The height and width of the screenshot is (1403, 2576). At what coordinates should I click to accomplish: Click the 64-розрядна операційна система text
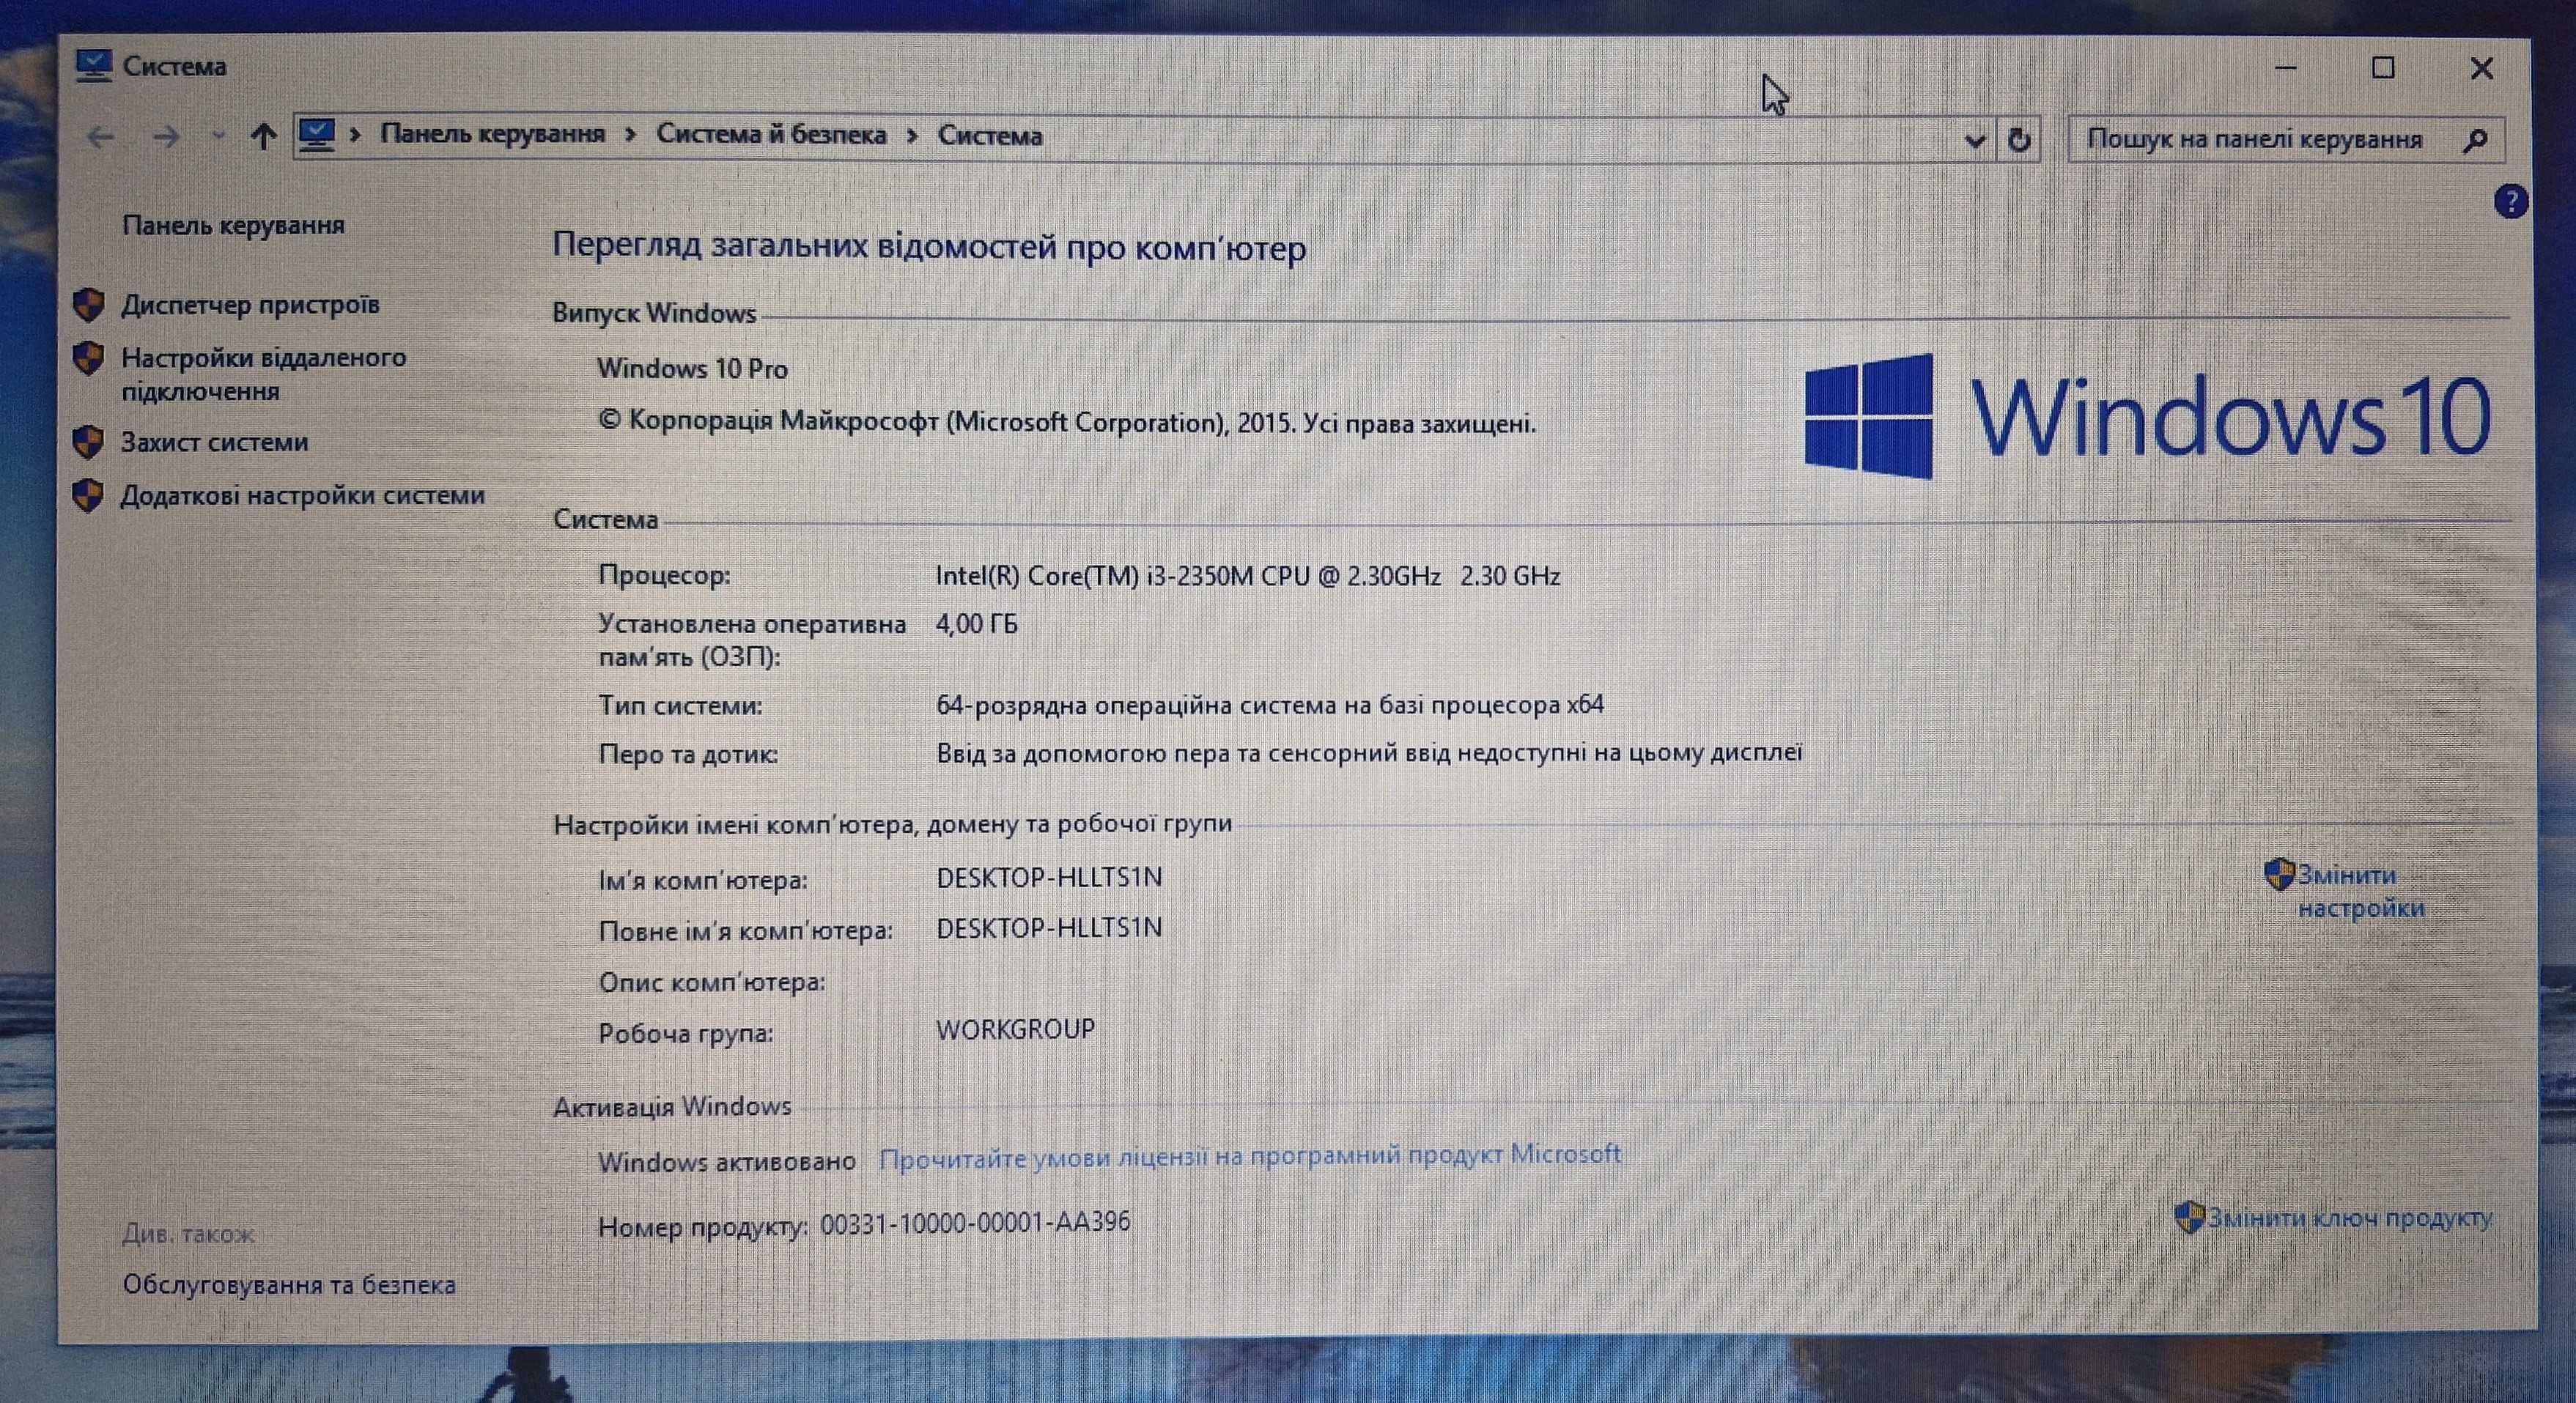[1270, 705]
